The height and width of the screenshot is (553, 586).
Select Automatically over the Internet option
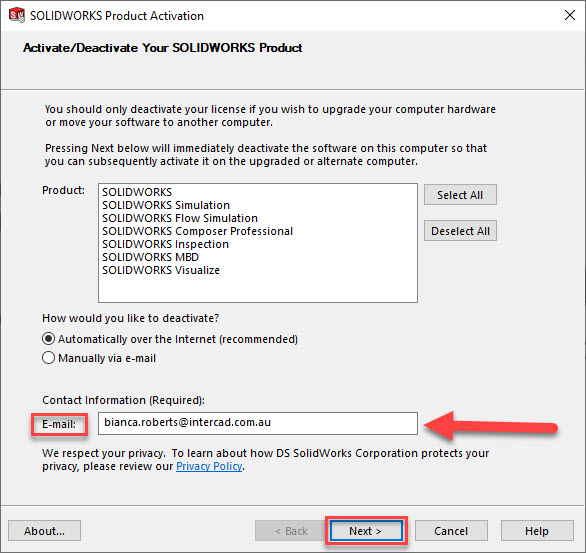point(49,339)
